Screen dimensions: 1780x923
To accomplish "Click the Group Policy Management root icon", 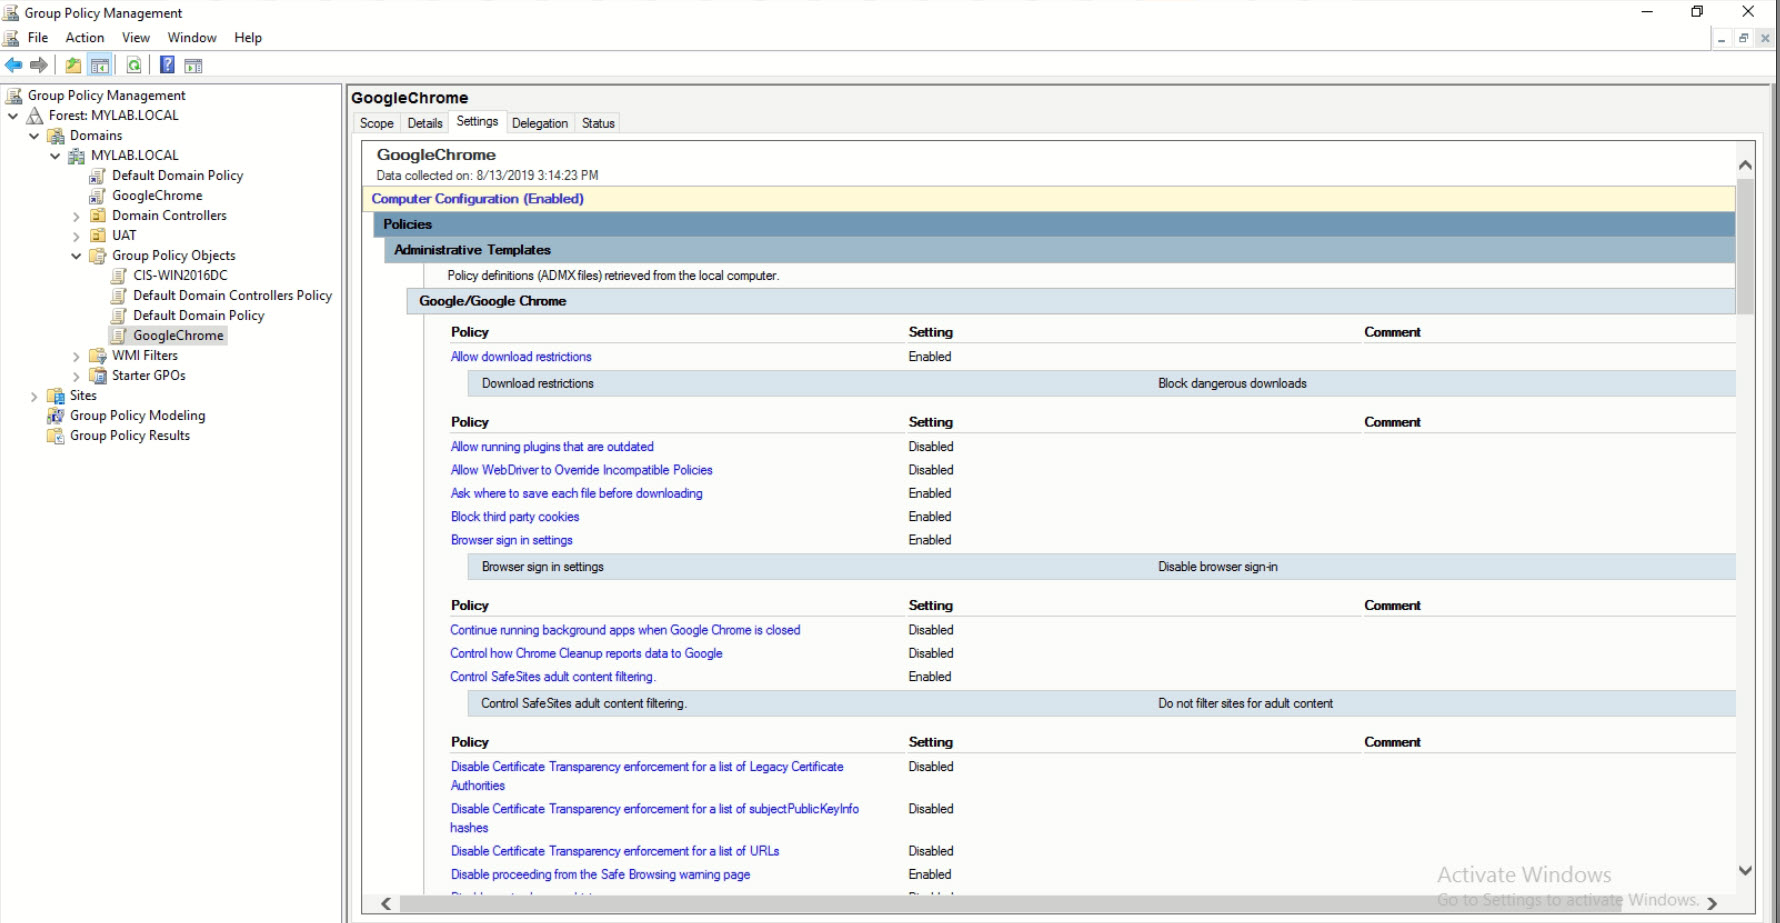I will 14,95.
